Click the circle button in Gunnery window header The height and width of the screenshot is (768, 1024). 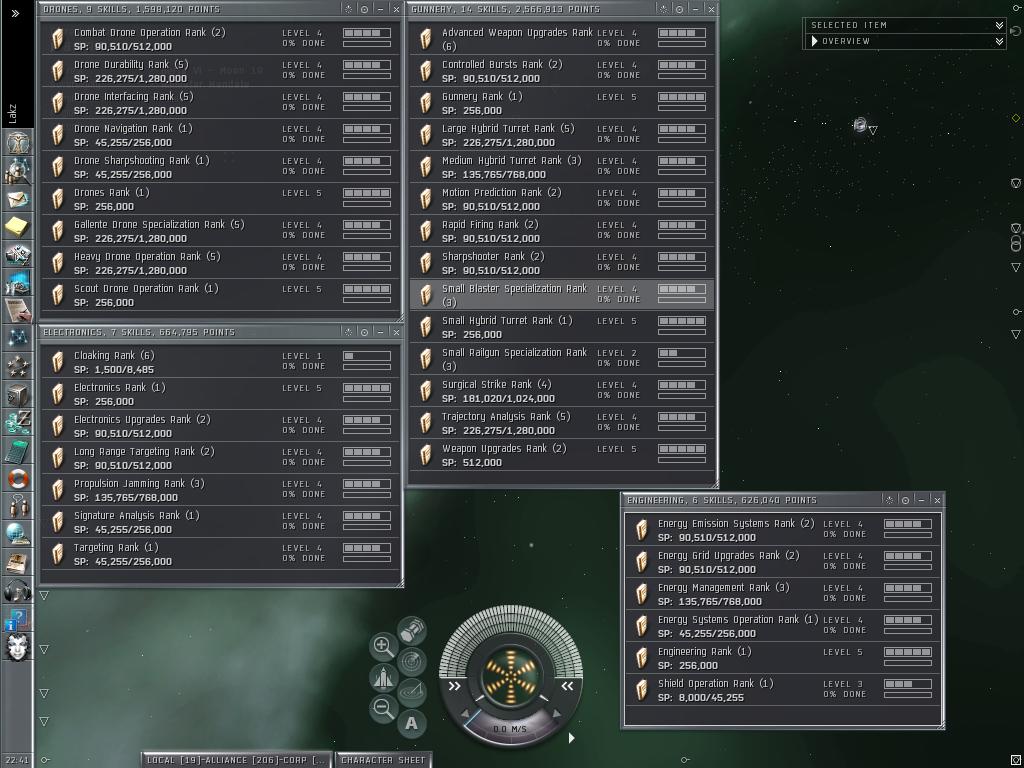(679, 9)
